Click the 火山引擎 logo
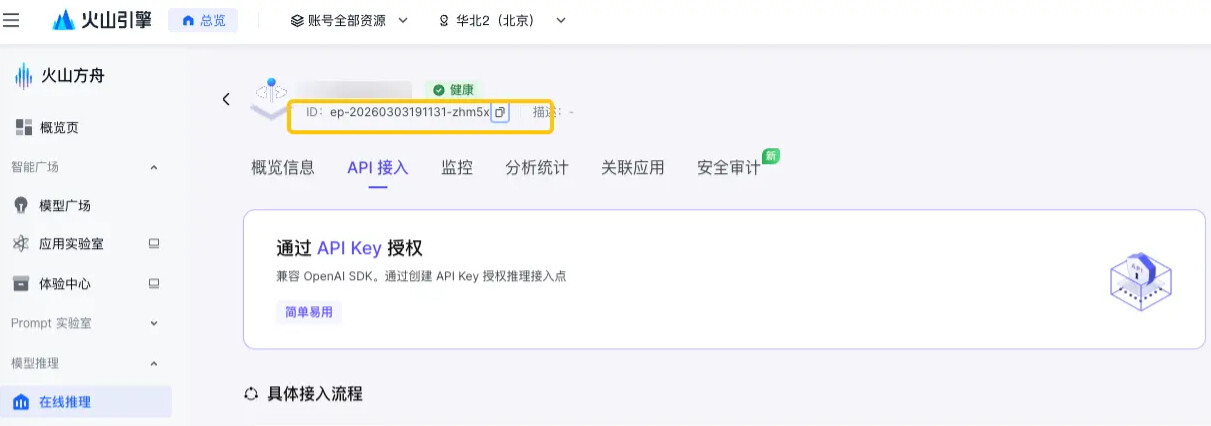The image size is (1211, 426). [102, 20]
